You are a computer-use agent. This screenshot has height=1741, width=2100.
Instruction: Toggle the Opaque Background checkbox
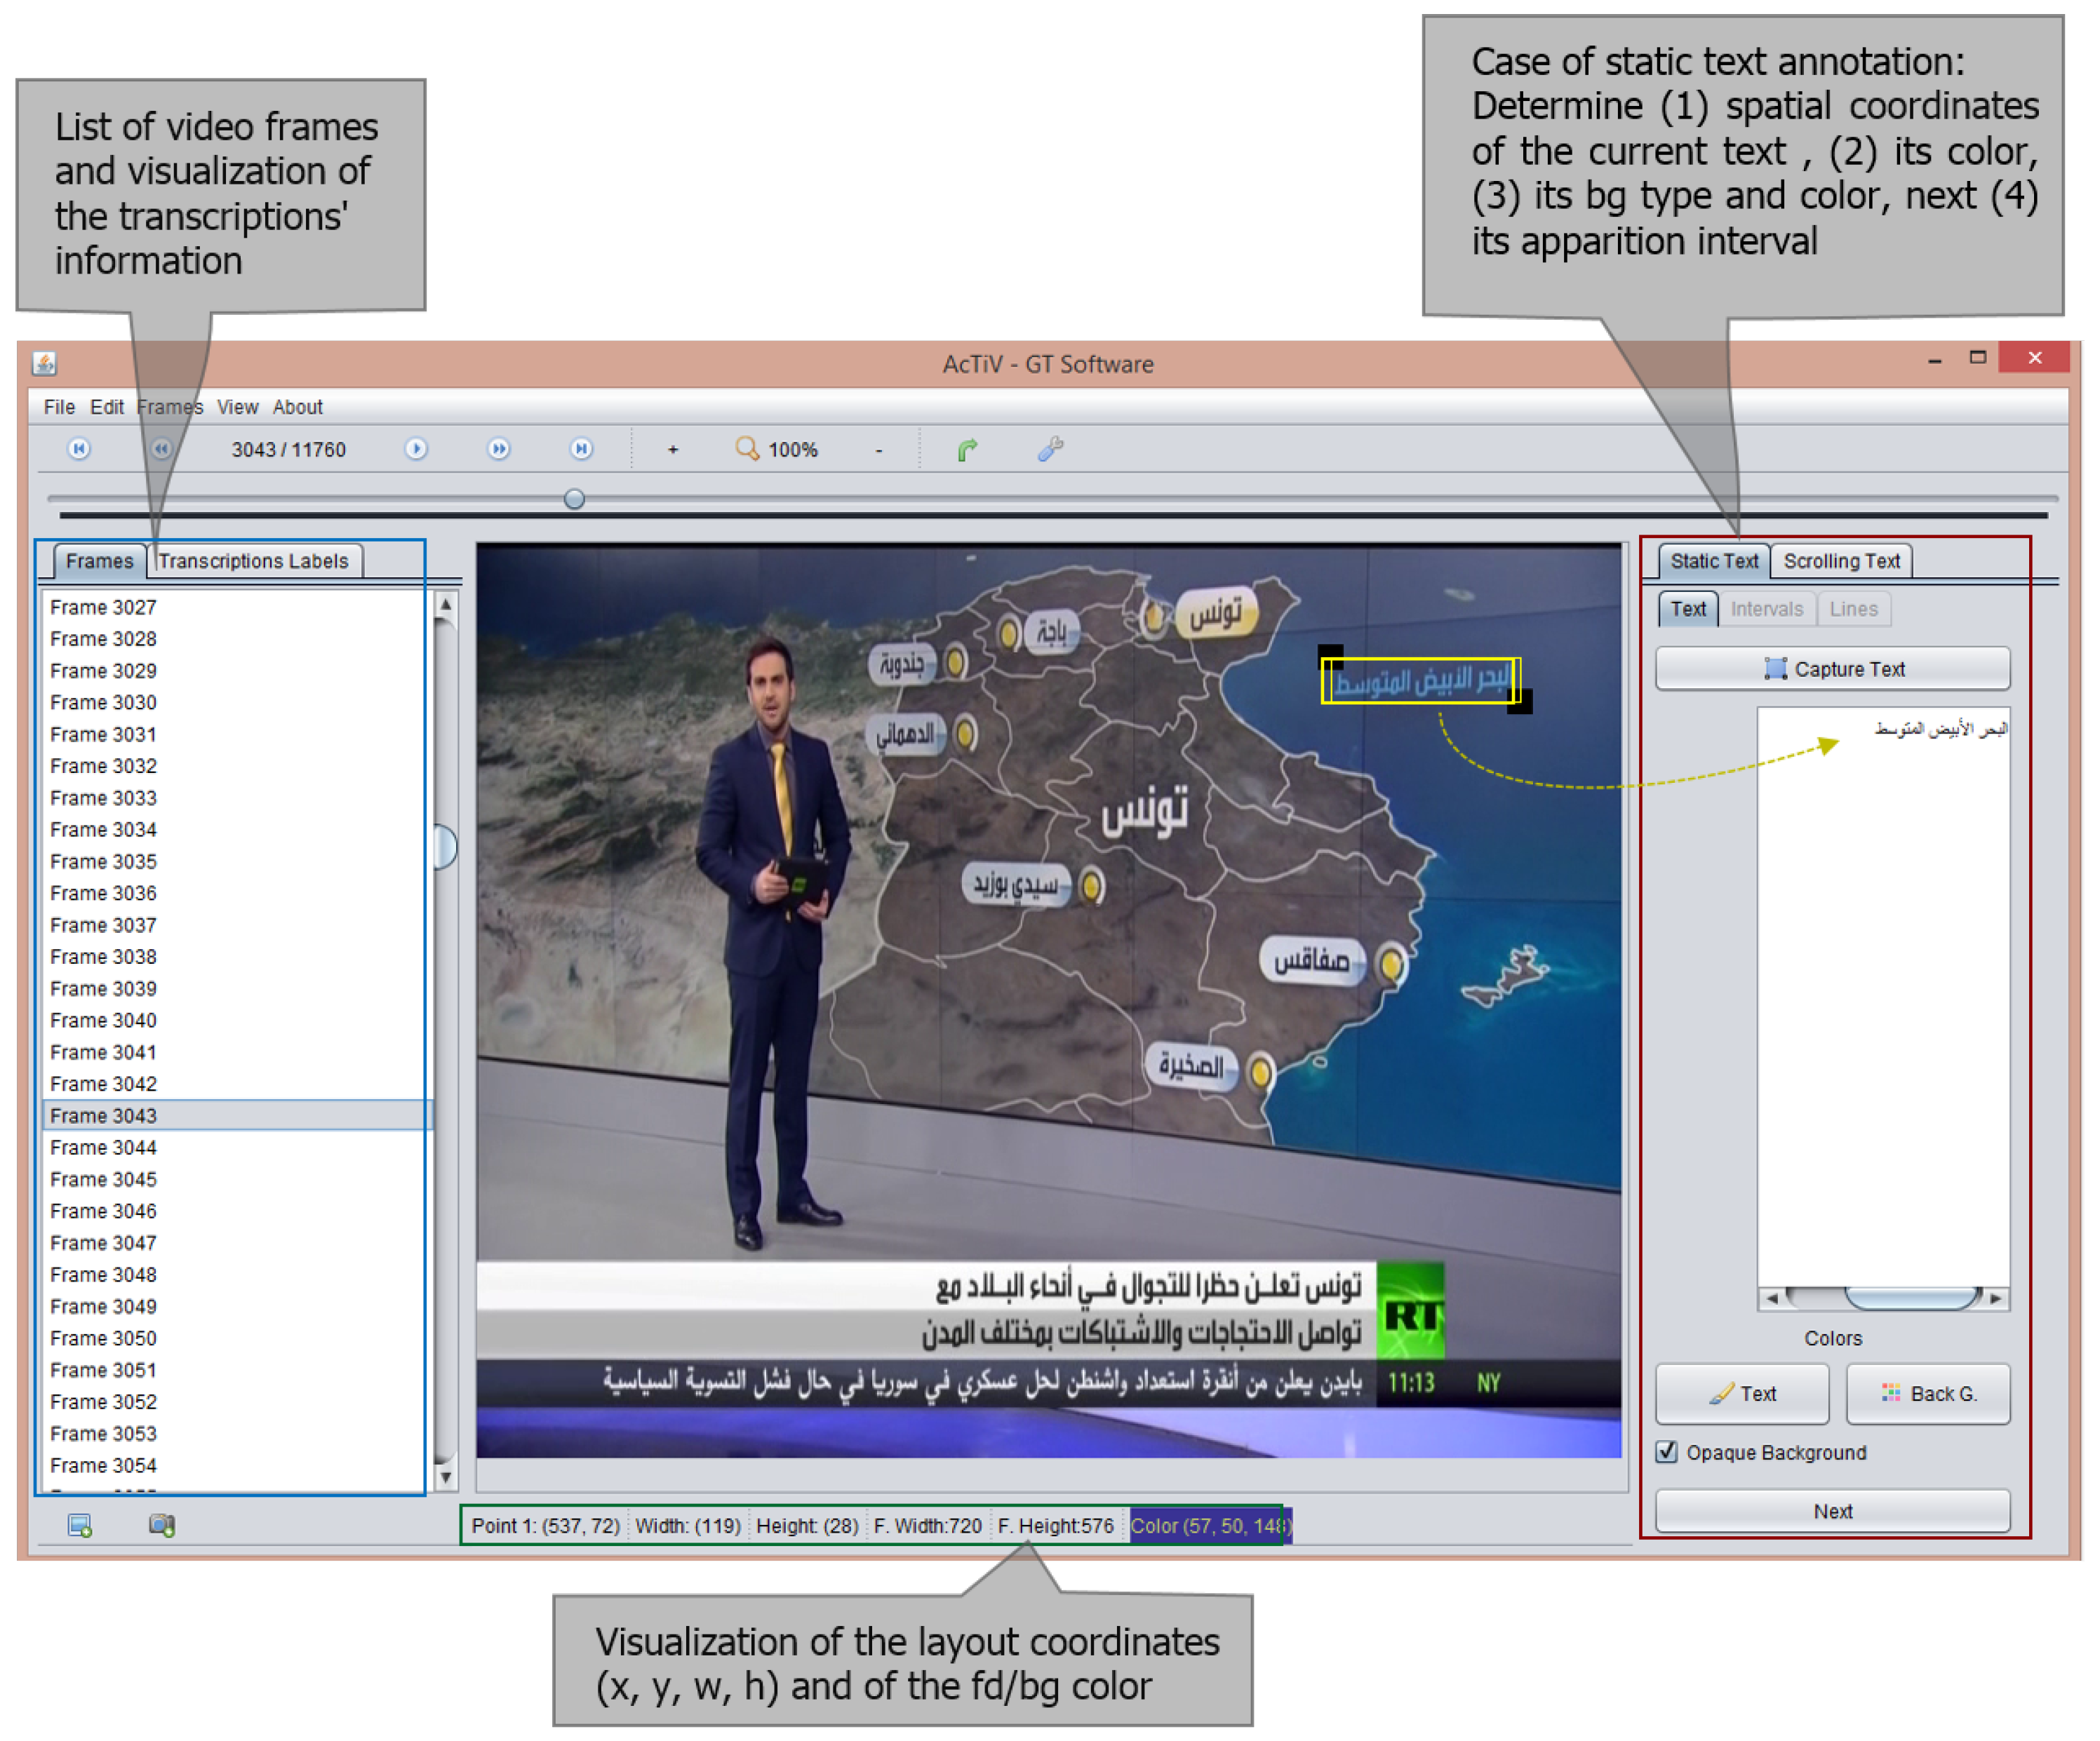point(1666,1451)
